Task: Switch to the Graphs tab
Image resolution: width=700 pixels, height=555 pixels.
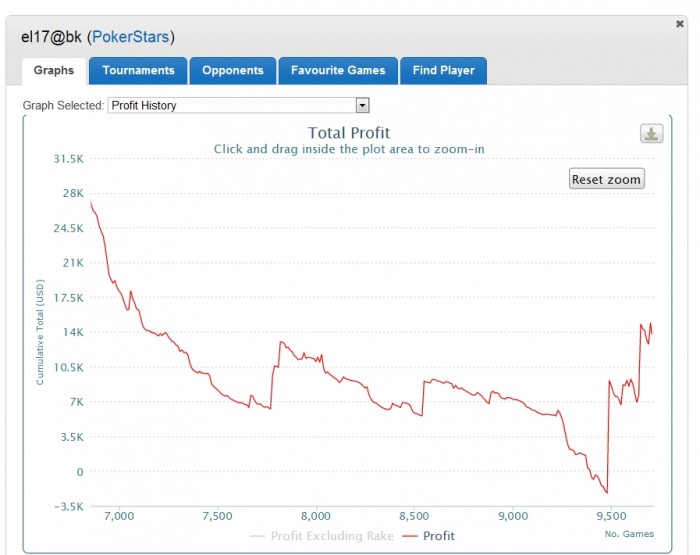Action: click(x=54, y=71)
